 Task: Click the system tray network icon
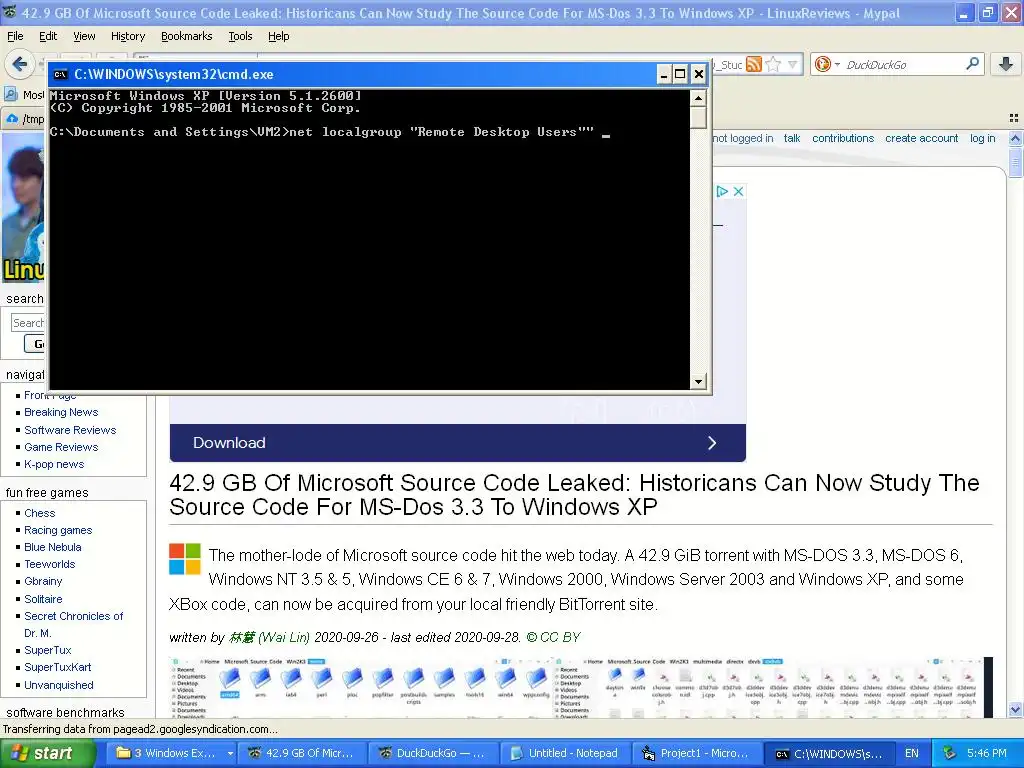pos(950,753)
